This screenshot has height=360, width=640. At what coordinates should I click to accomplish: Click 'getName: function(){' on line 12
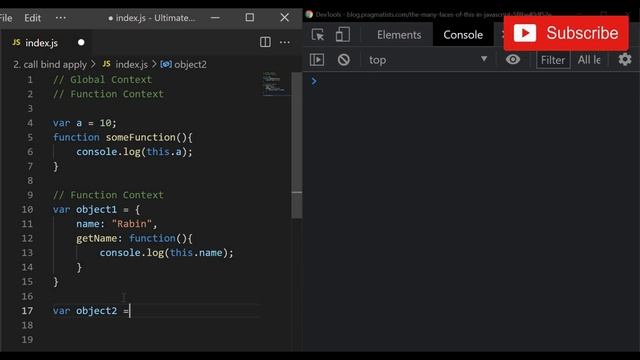tap(134, 238)
